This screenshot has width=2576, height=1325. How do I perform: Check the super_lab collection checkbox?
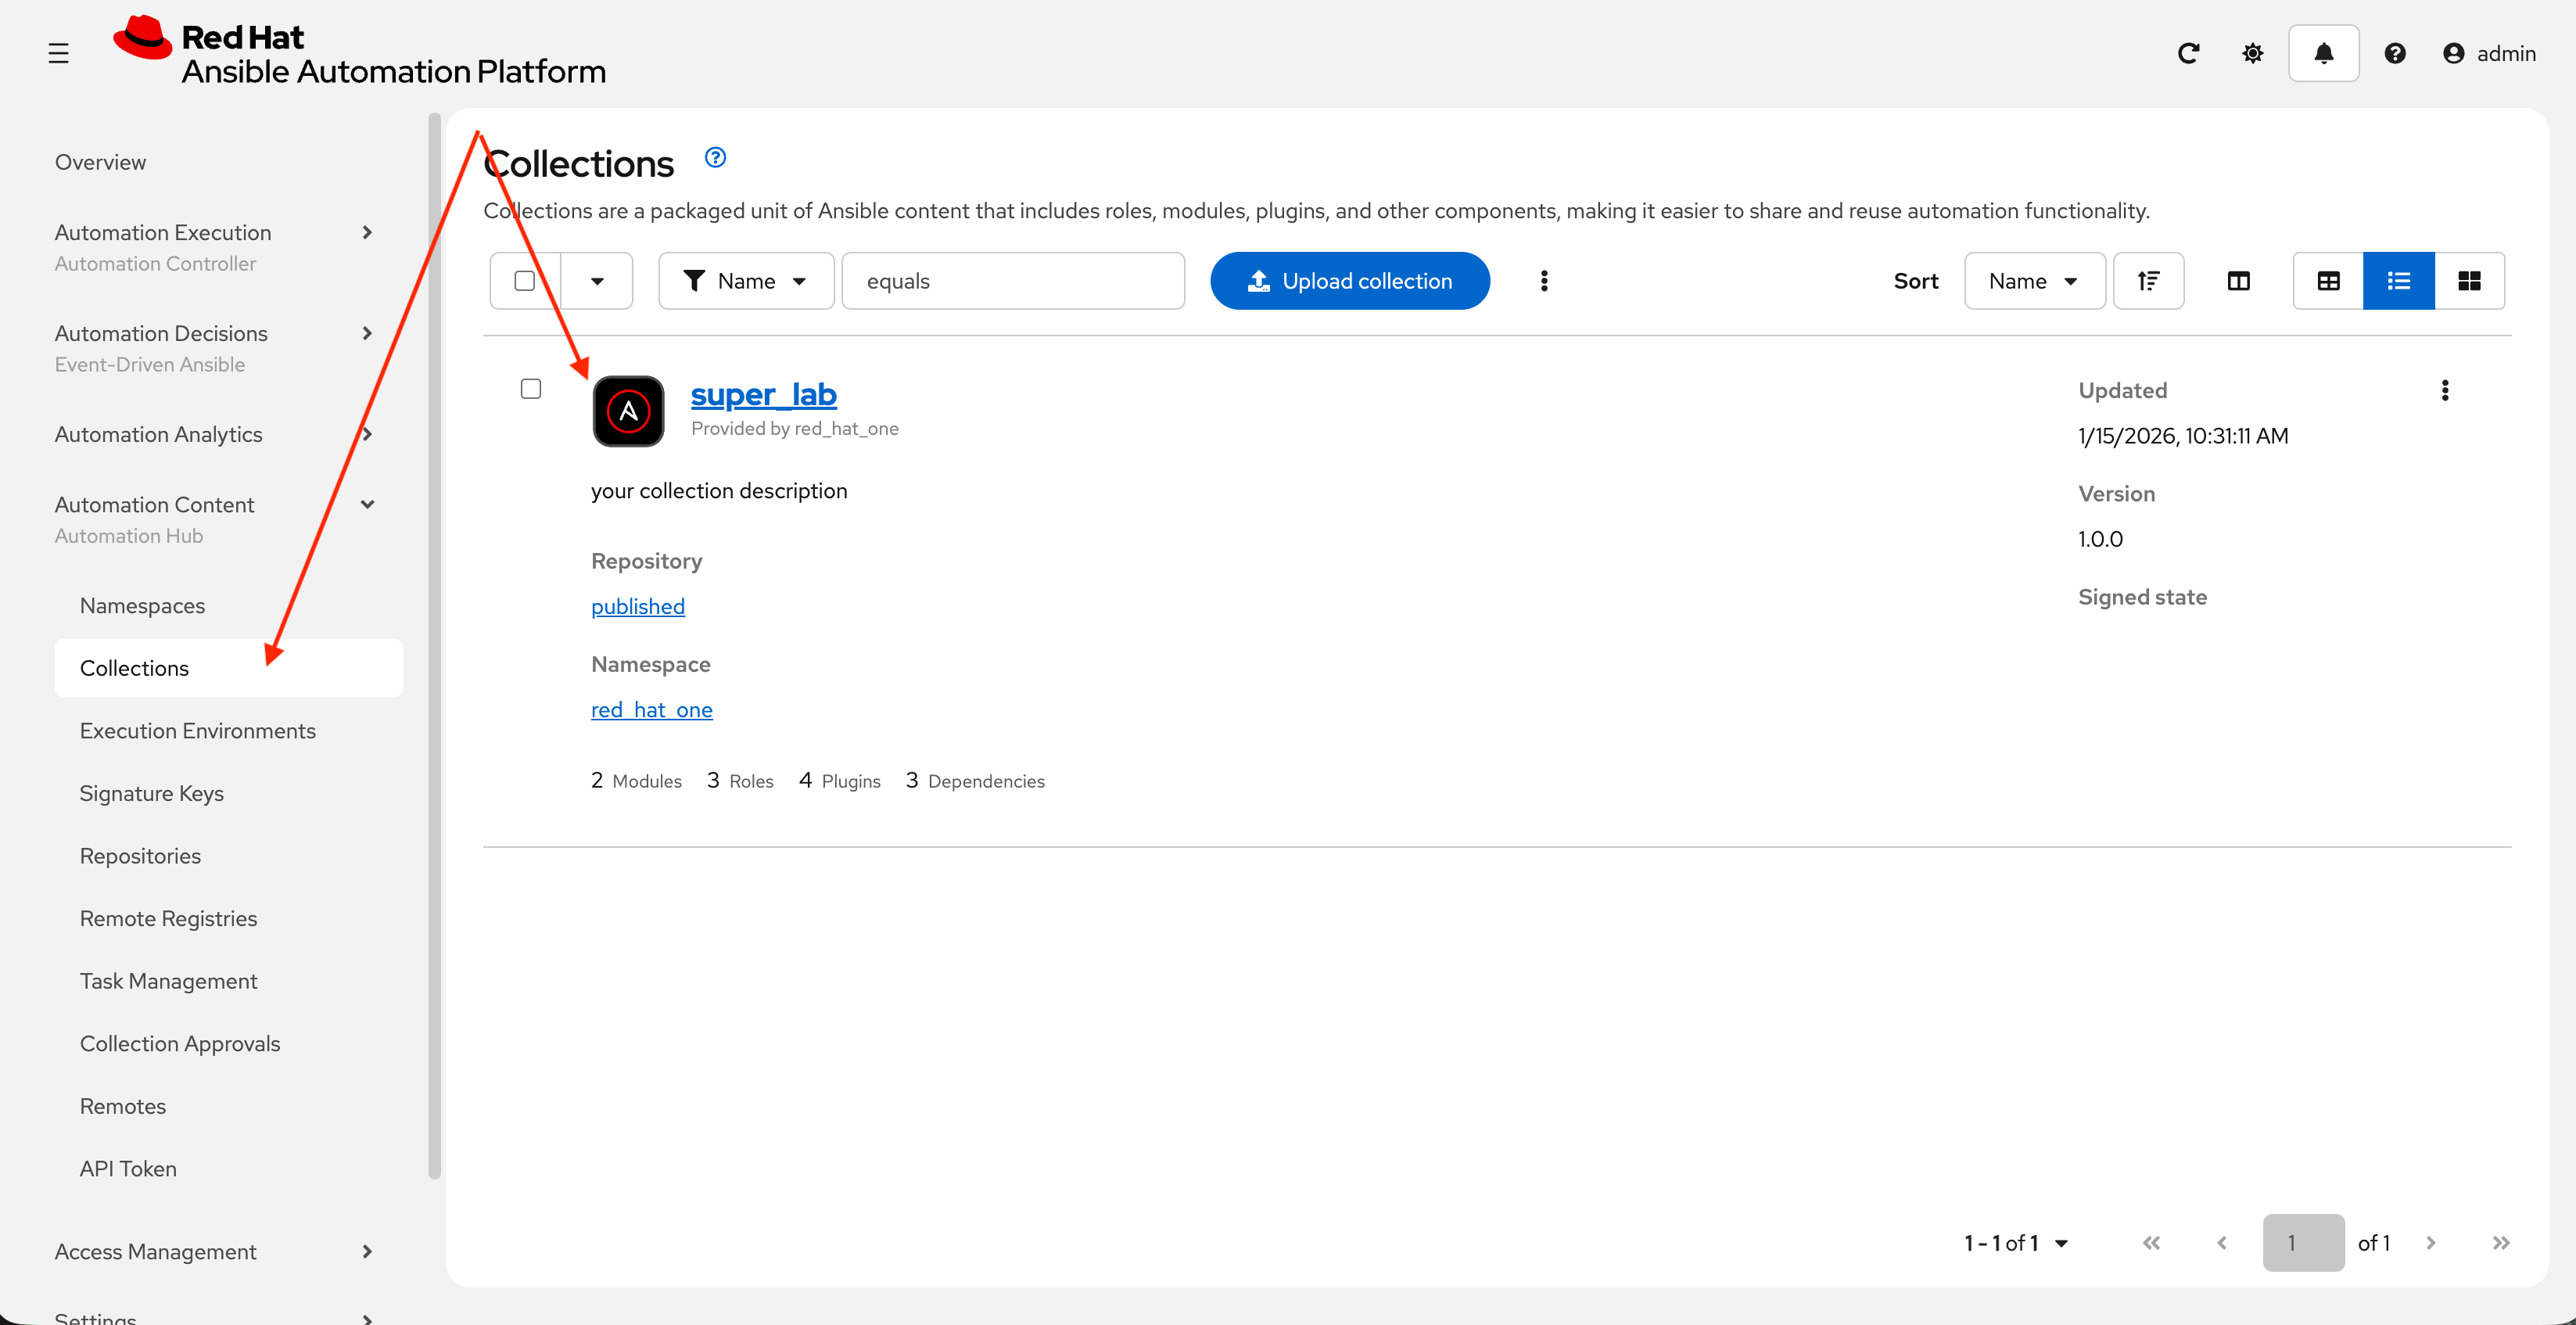coord(531,389)
